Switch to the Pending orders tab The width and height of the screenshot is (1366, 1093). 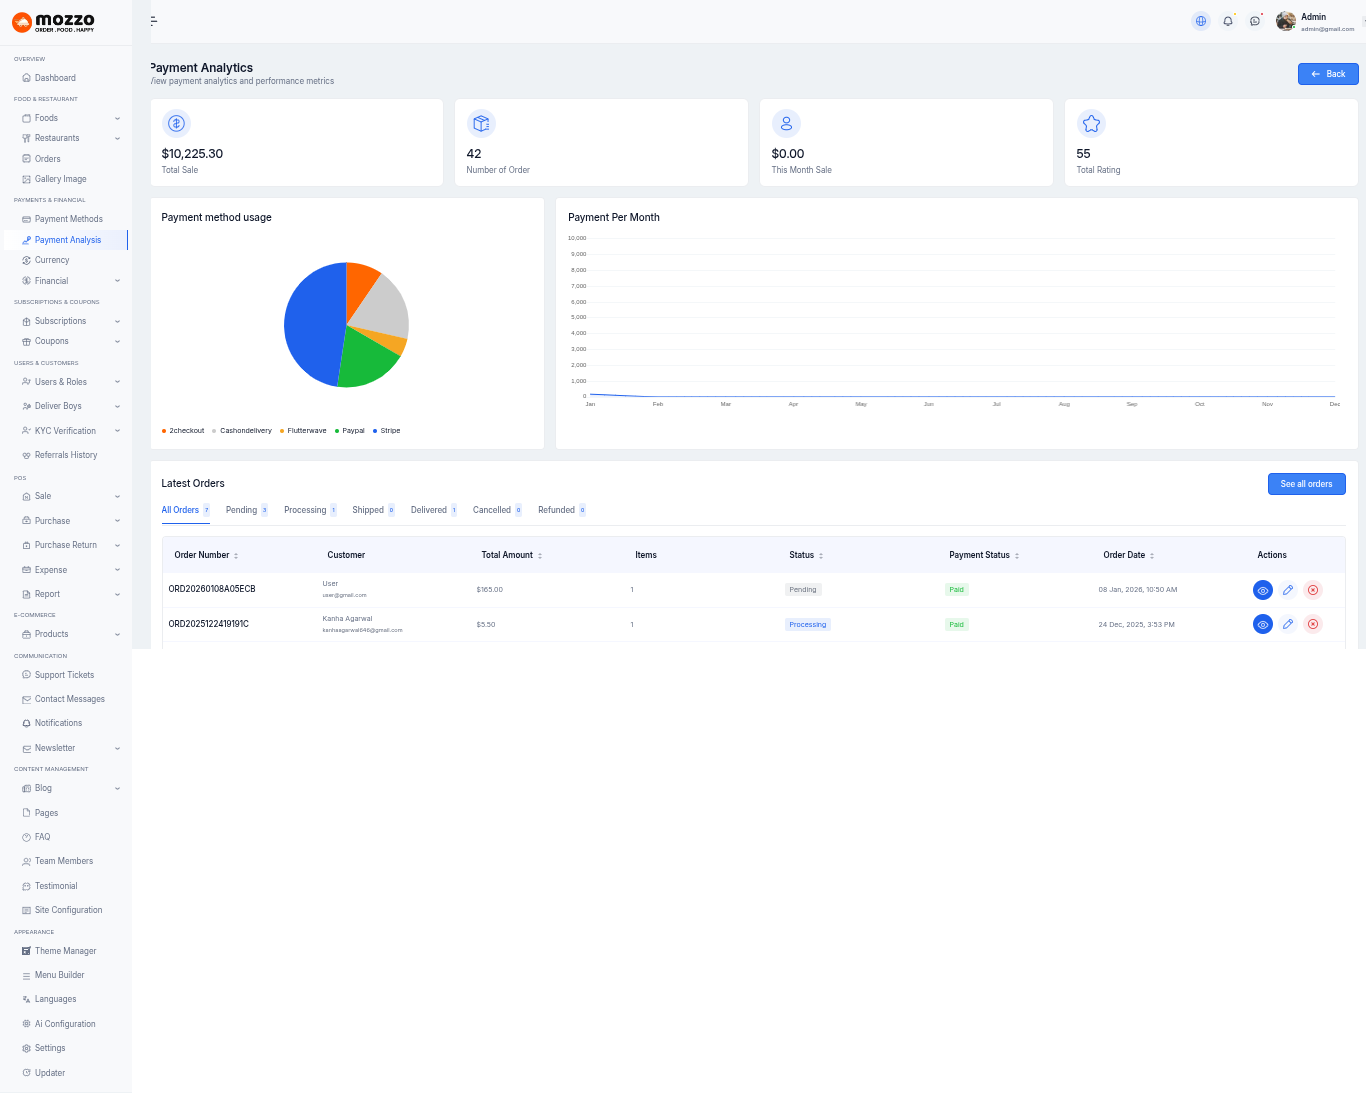[242, 510]
